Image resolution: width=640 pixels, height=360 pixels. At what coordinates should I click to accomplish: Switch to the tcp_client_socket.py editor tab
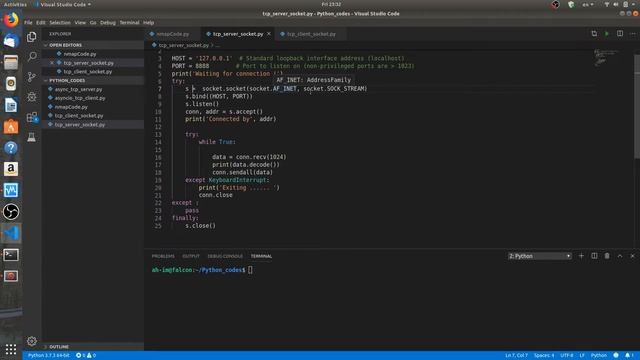click(x=311, y=34)
